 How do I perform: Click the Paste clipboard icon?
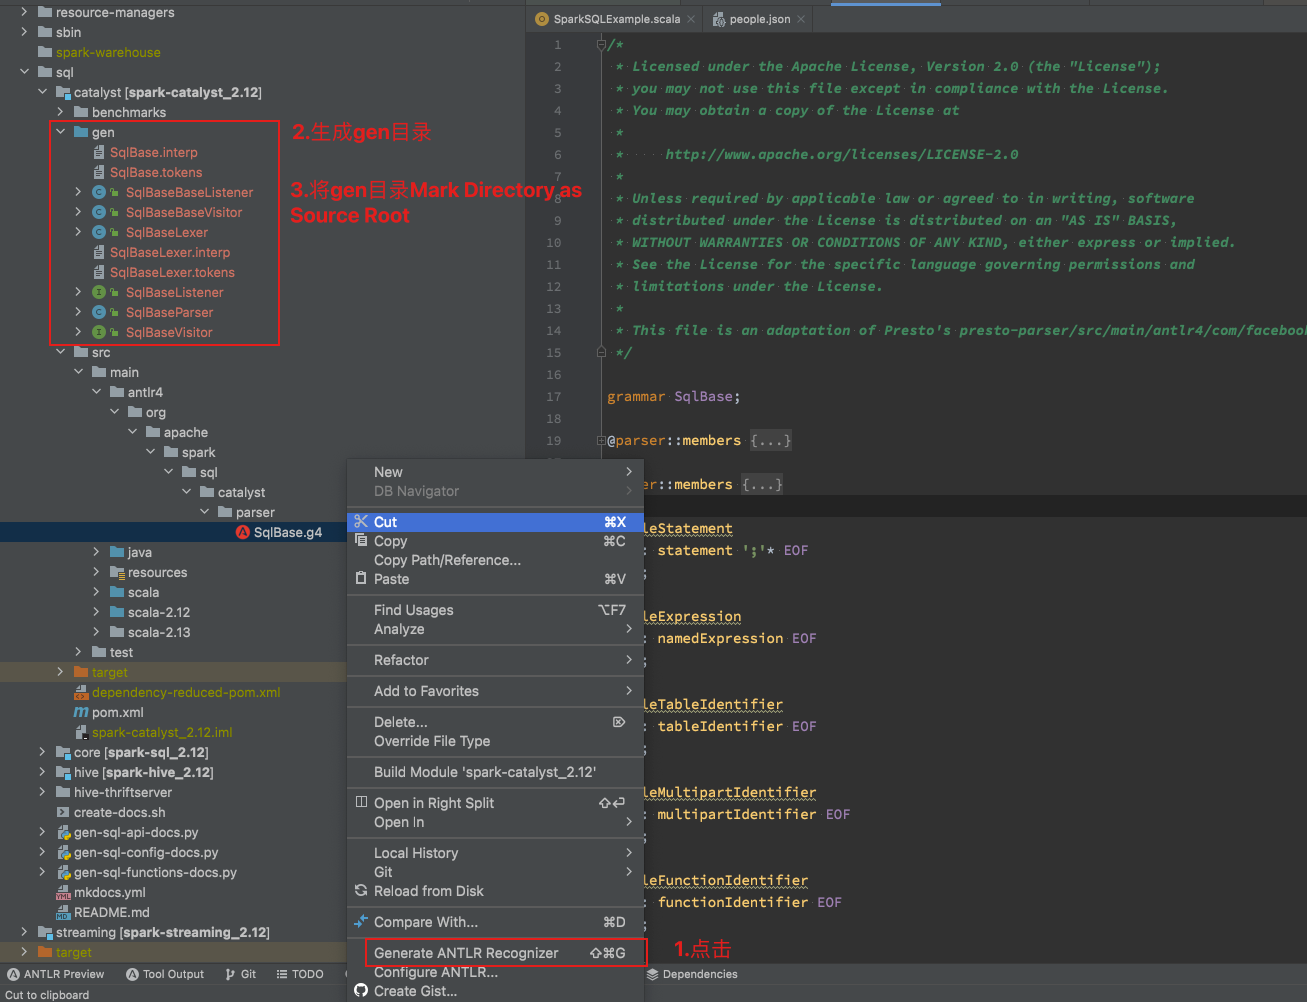[x=361, y=579]
